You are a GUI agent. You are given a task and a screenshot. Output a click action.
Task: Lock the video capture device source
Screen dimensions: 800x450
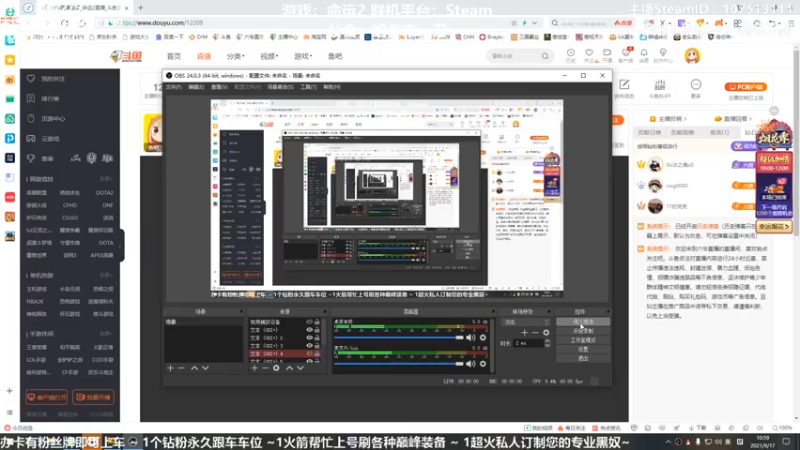click(317, 322)
